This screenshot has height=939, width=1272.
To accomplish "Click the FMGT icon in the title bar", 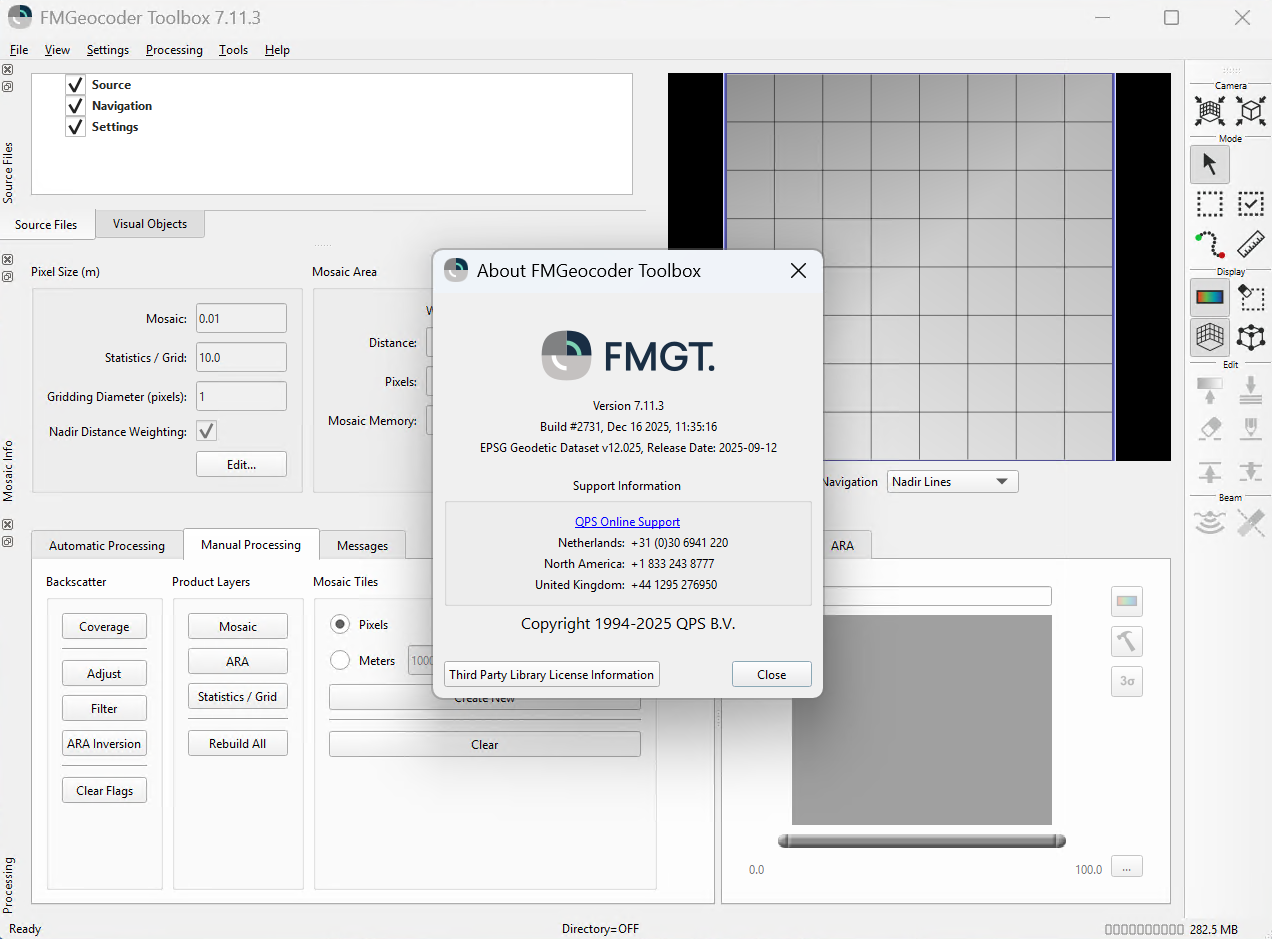I will pos(19,17).
